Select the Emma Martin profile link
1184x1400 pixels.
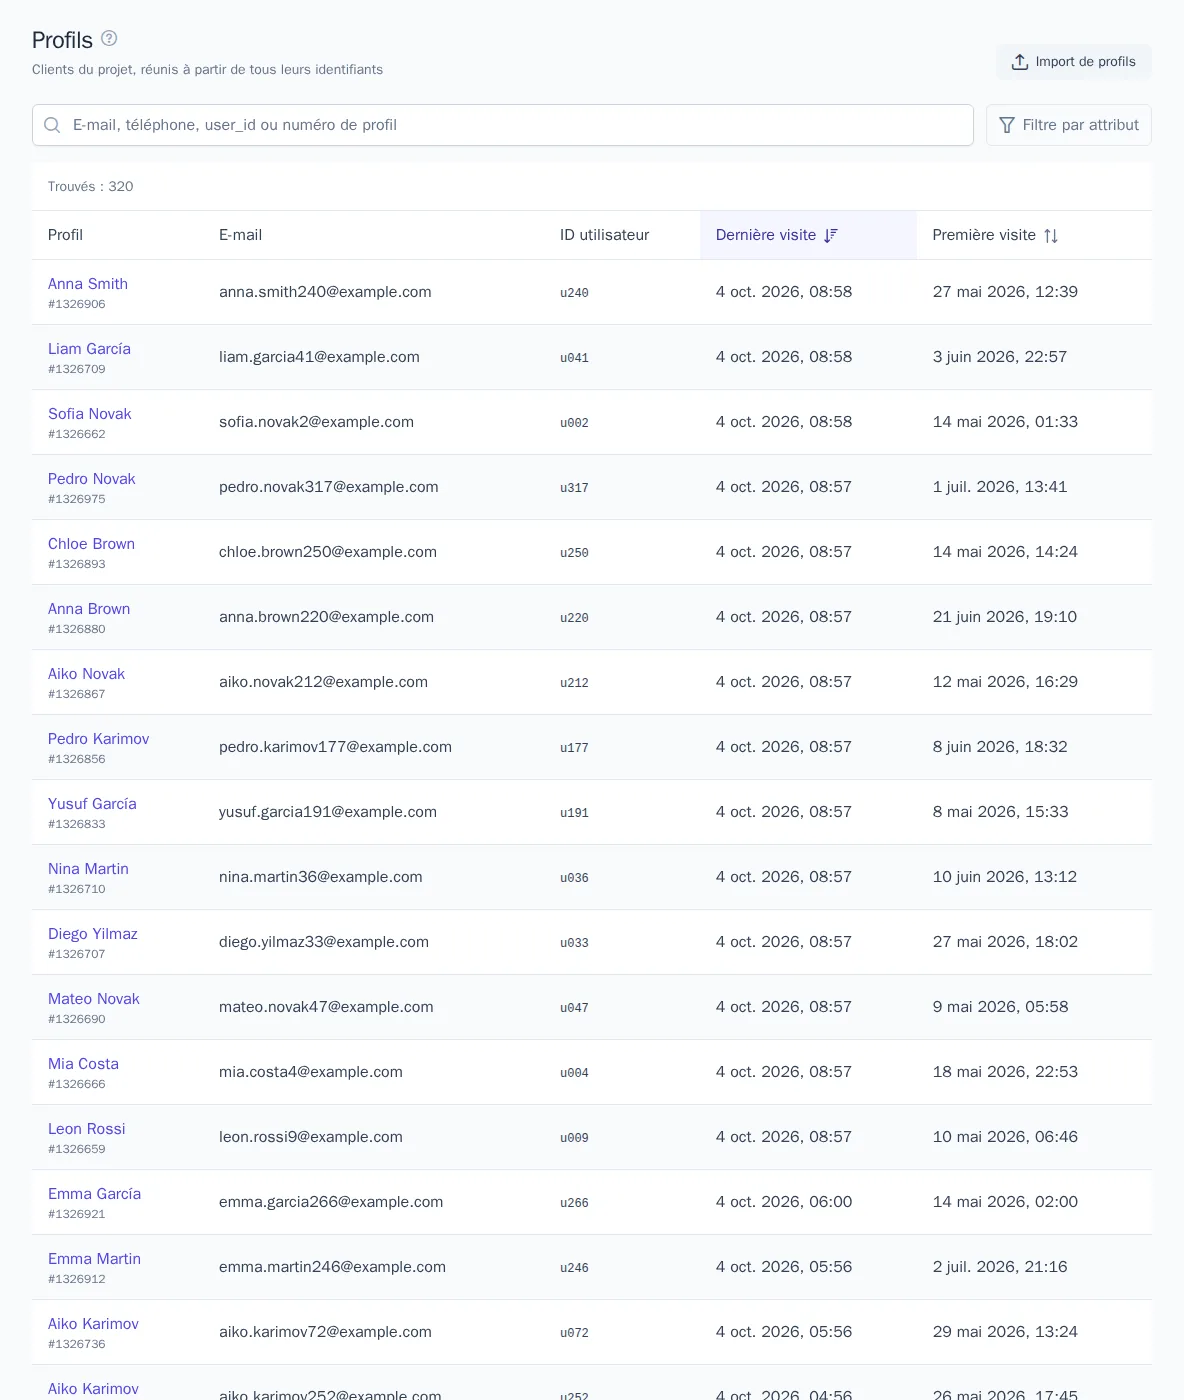tap(94, 1259)
